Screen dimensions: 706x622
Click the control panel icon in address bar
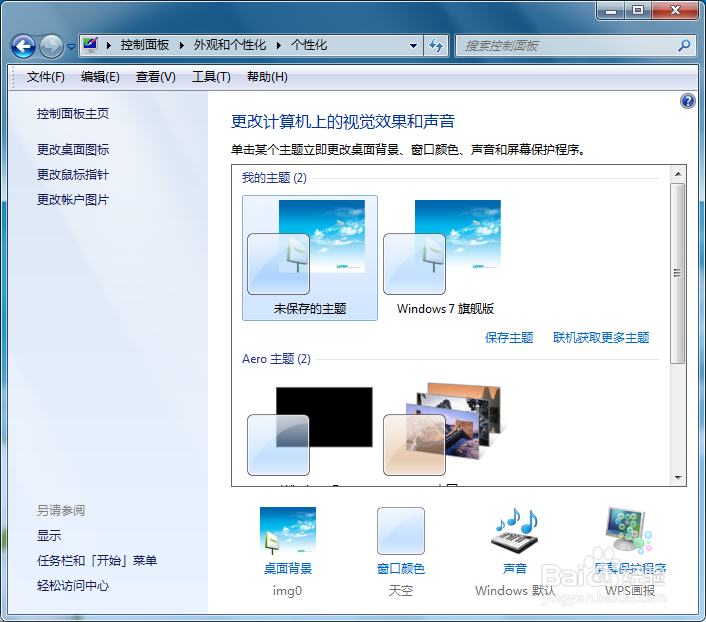coord(91,45)
